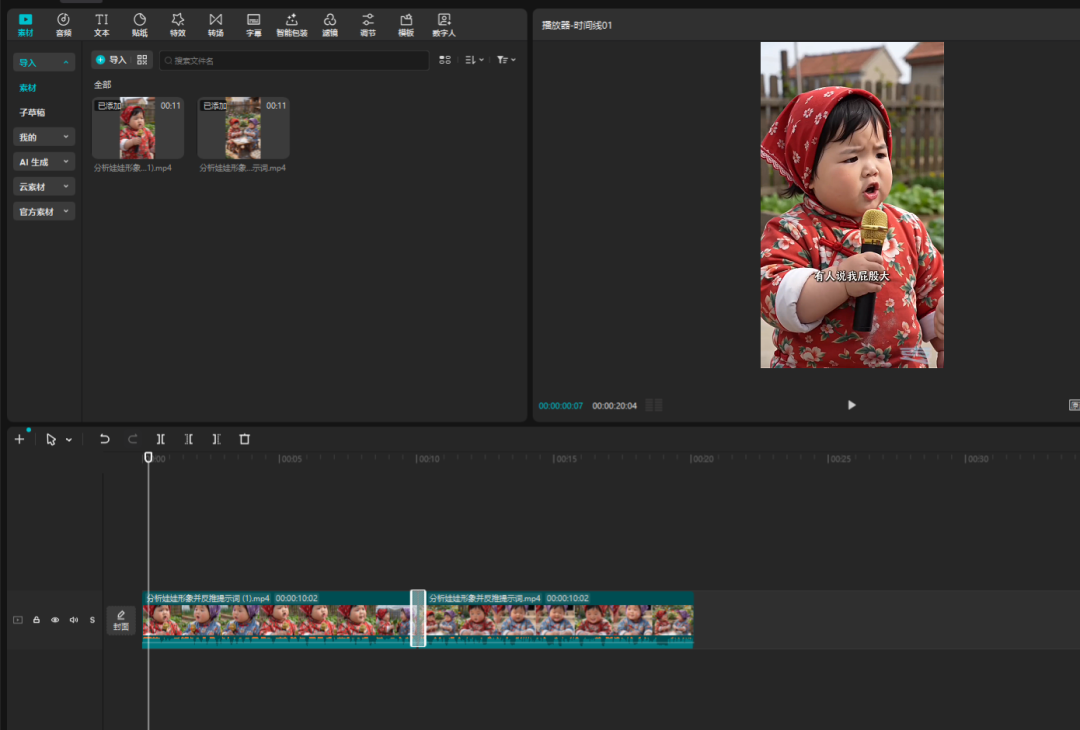Viewport: 1080px width, 730px height.
Task: Expand the AI 生成 sidebar section
Action: (x=43, y=162)
